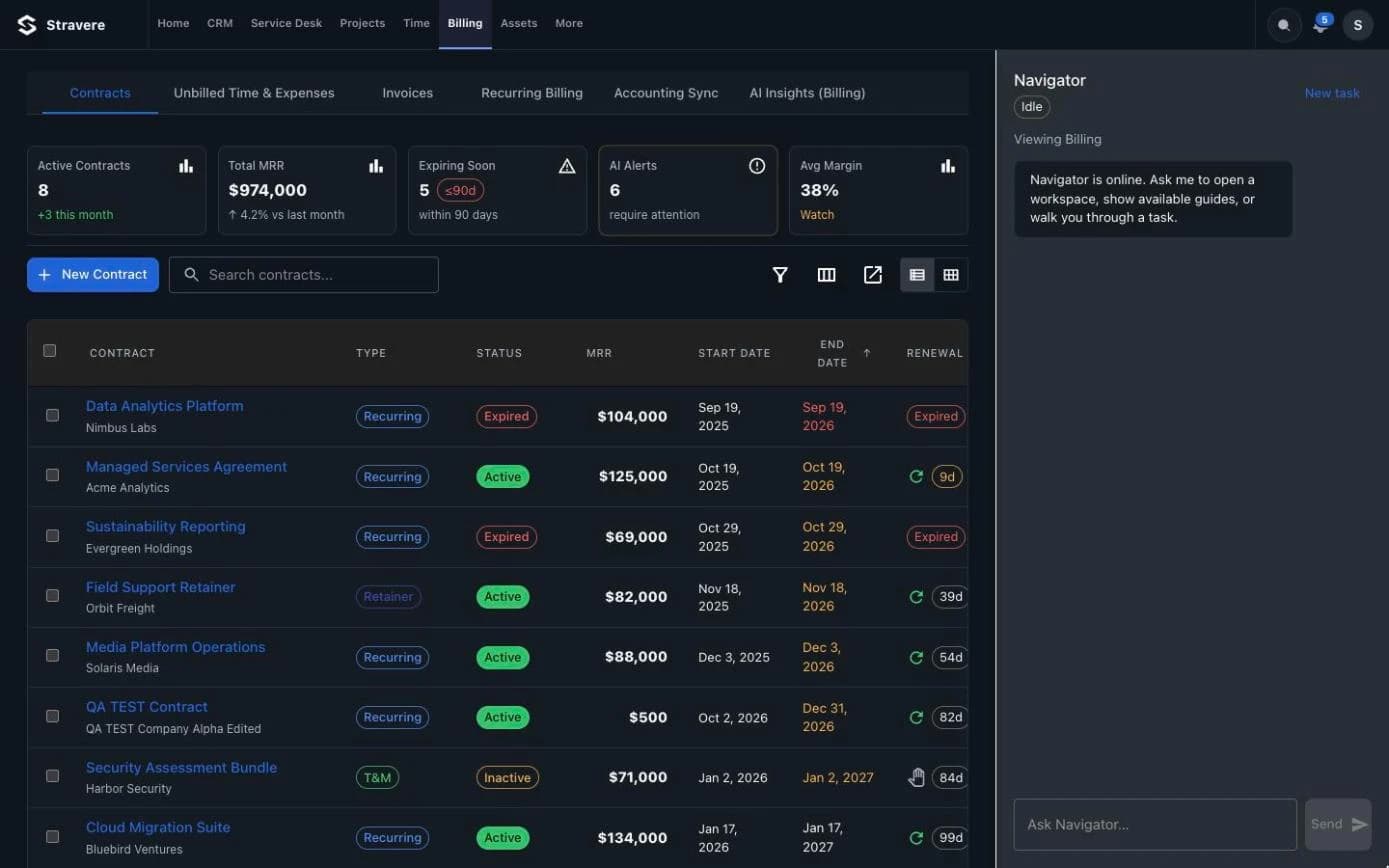The width and height of the screenshot is (1389, 868).
Task: Switch to list view
Action: tap(917, 275)
